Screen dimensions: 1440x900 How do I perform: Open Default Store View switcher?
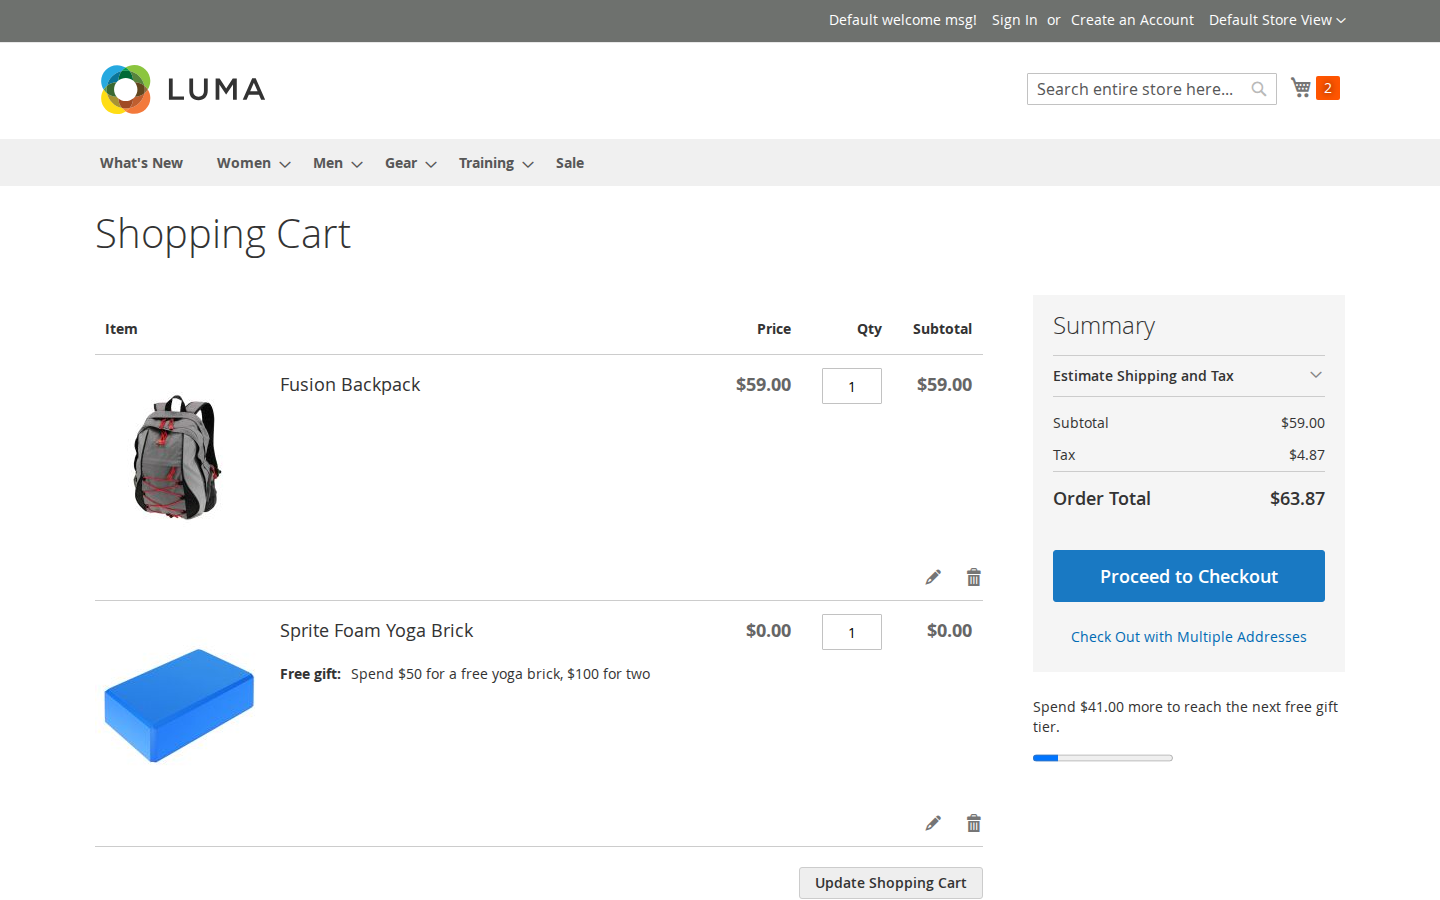coord(1277,20)
